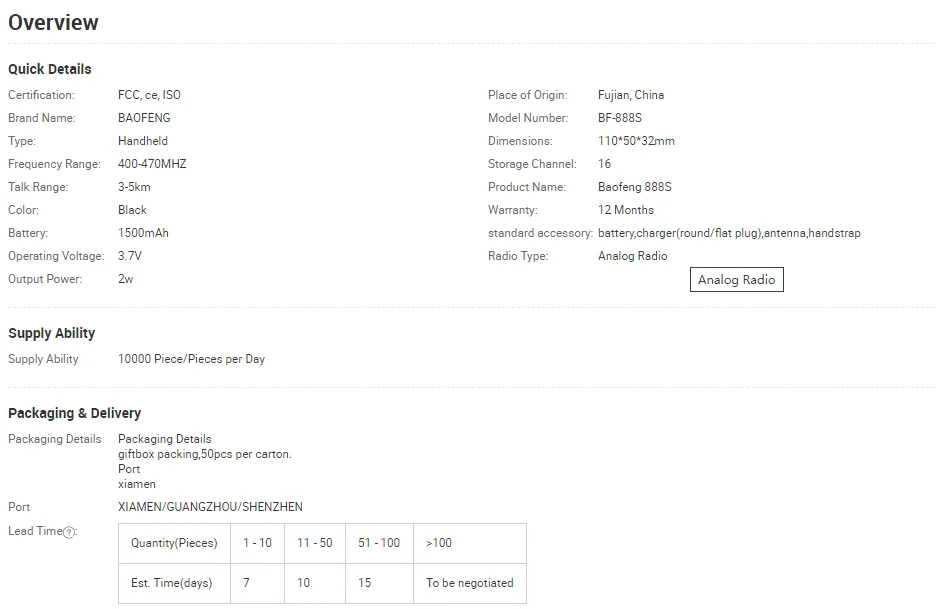Click the 1 - 10 quantity cell
950x609 pixels.
pyautogui.click(x=257, y=543)
